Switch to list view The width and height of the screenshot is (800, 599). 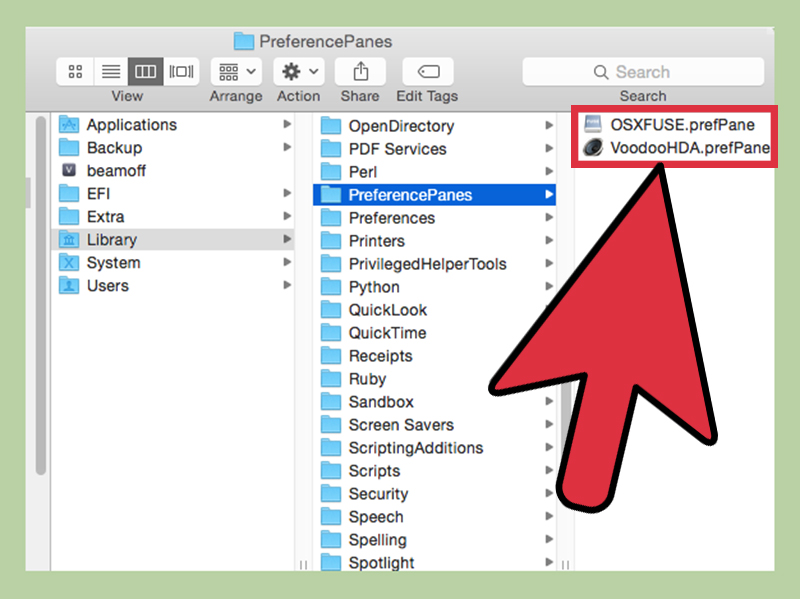coord(111,71)
